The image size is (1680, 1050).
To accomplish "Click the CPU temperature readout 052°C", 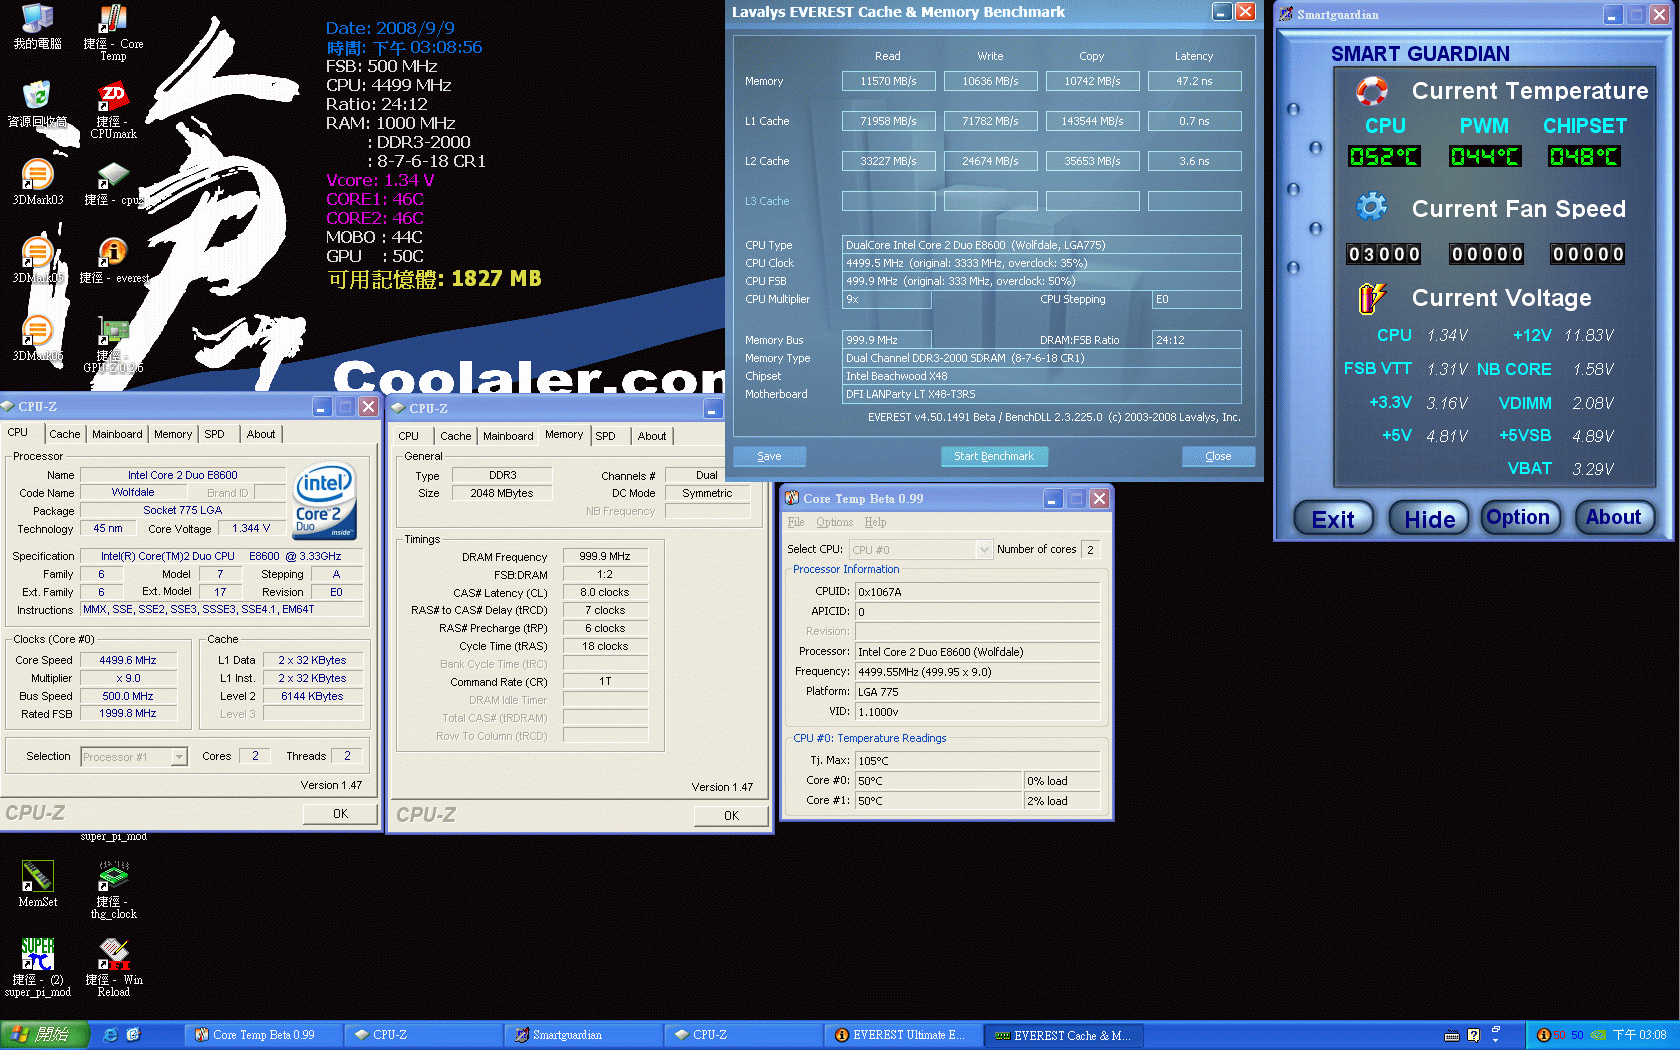I will click(x=1384, y=156).
